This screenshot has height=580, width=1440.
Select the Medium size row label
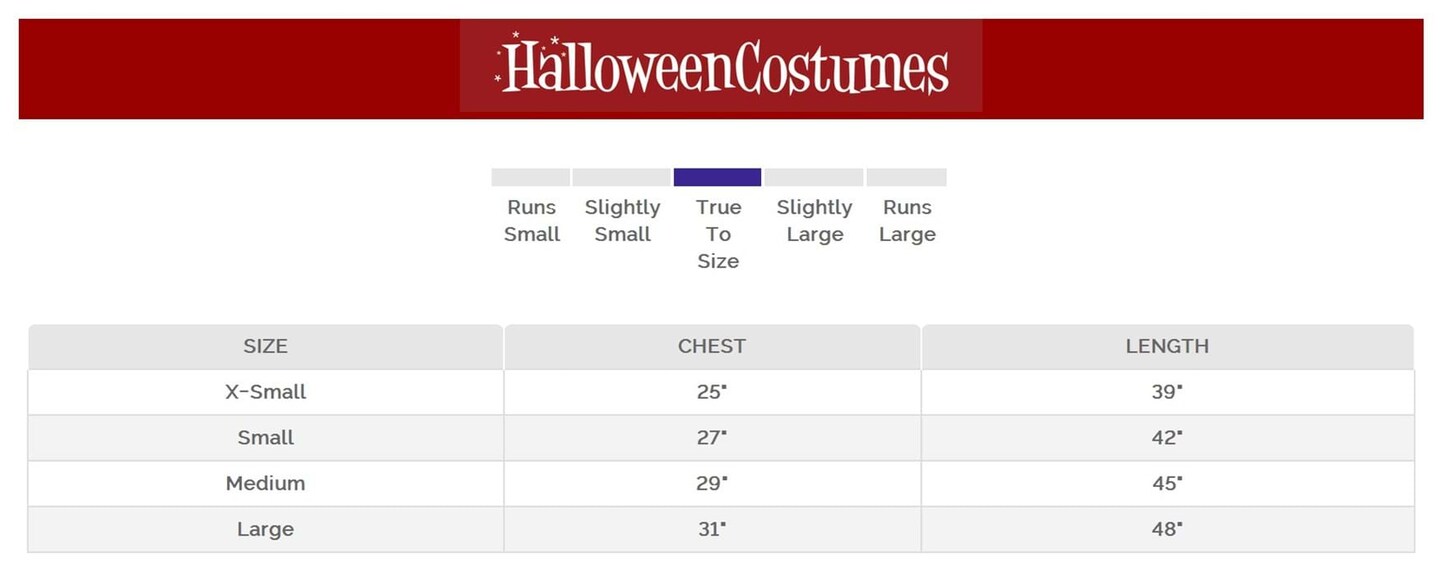click(265, 484)
